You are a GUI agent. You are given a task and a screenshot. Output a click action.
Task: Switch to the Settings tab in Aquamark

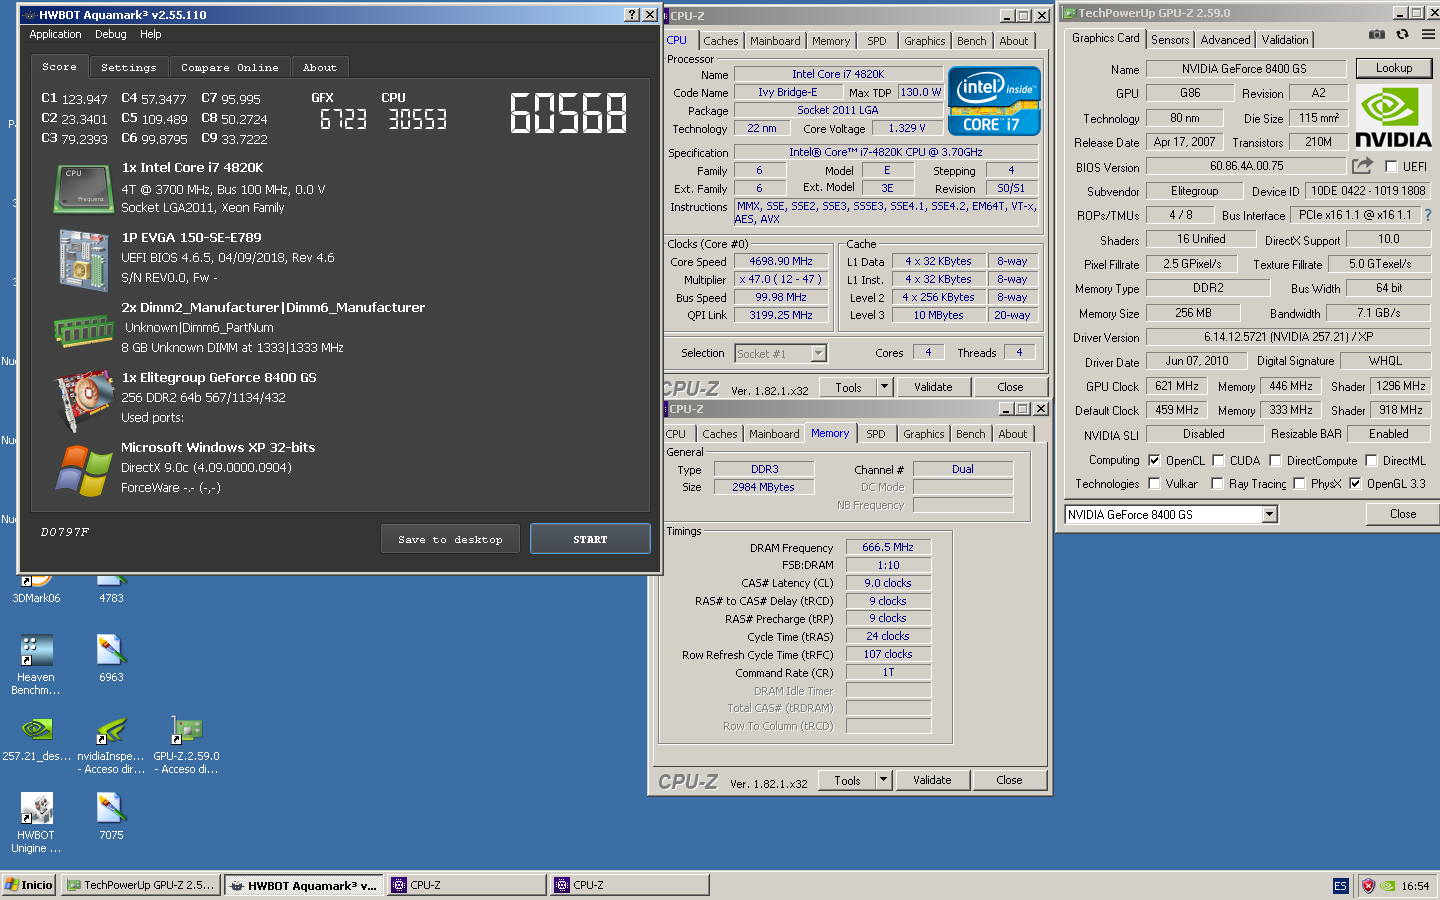(x=129, y=67)
